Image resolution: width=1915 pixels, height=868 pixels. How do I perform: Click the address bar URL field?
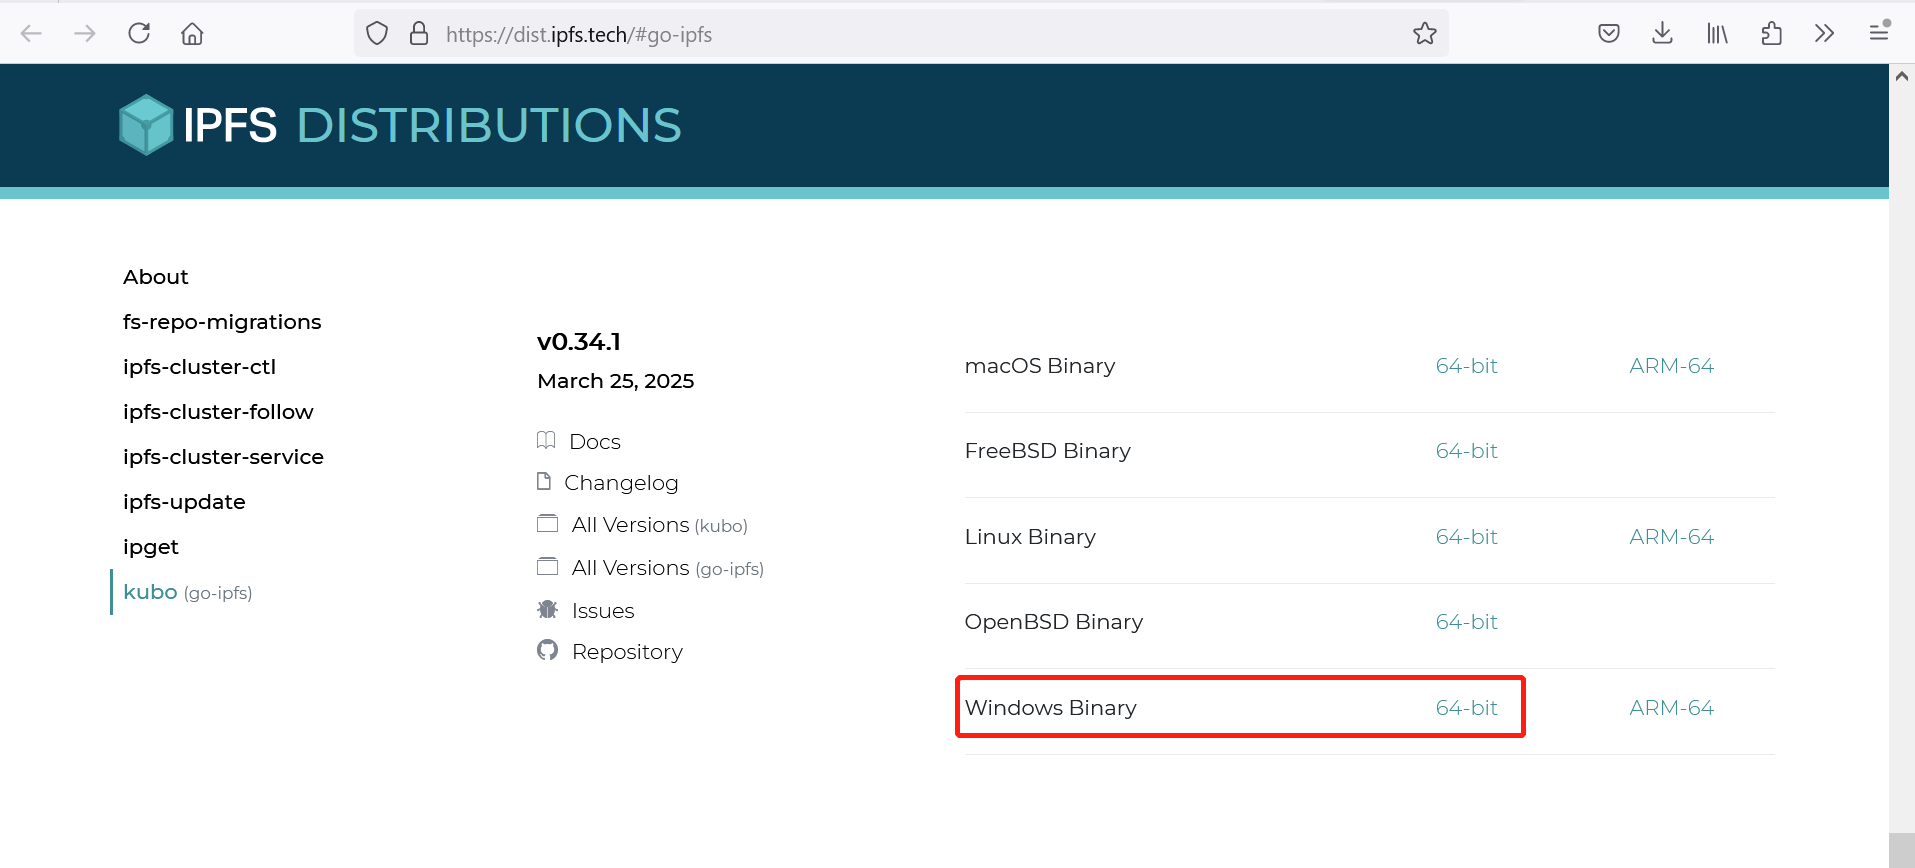900,34
